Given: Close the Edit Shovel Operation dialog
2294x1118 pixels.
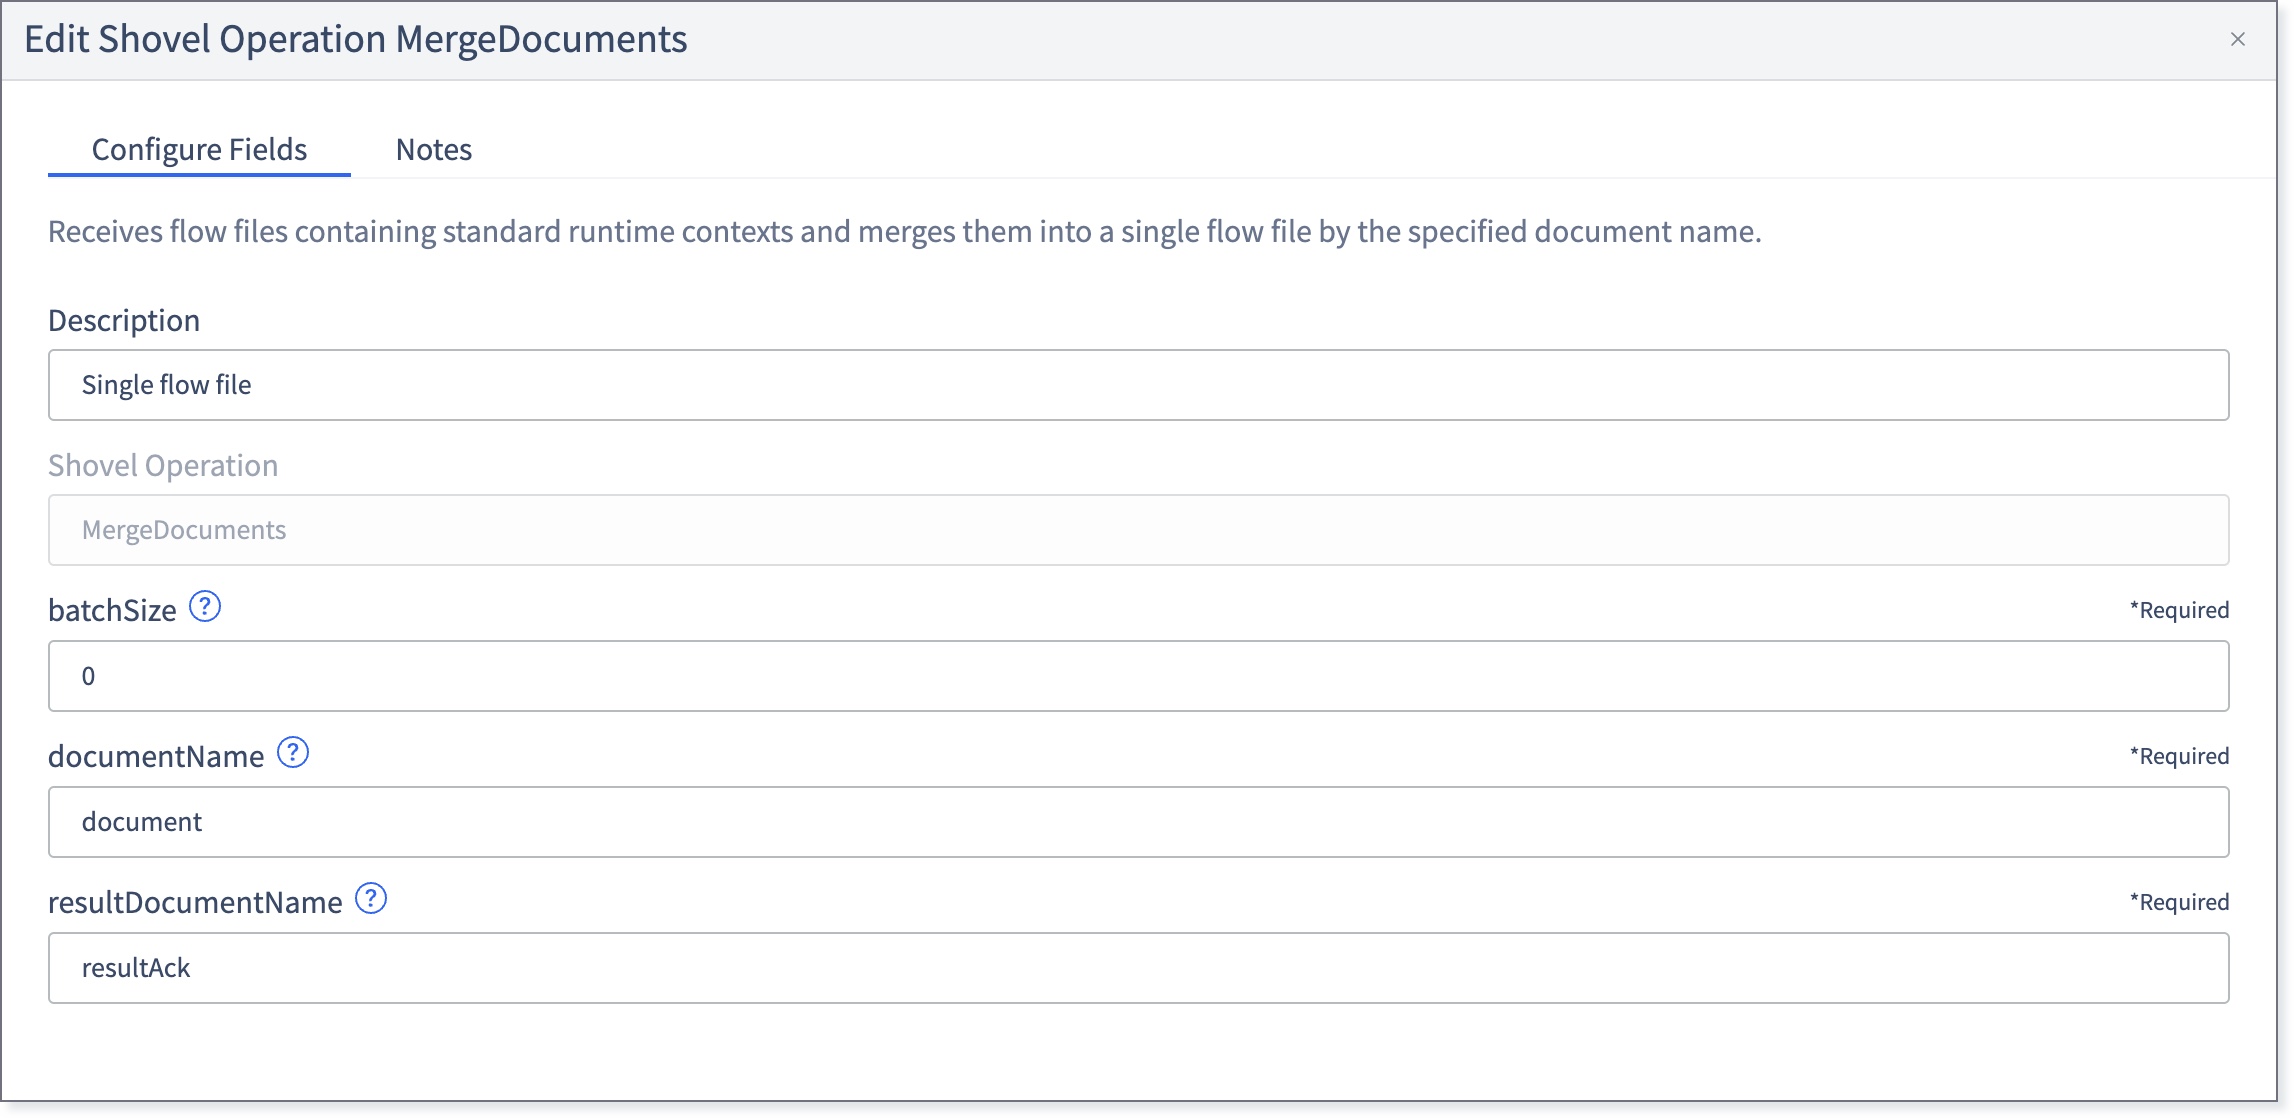Looking at the screenshot, I should 2238,39.
